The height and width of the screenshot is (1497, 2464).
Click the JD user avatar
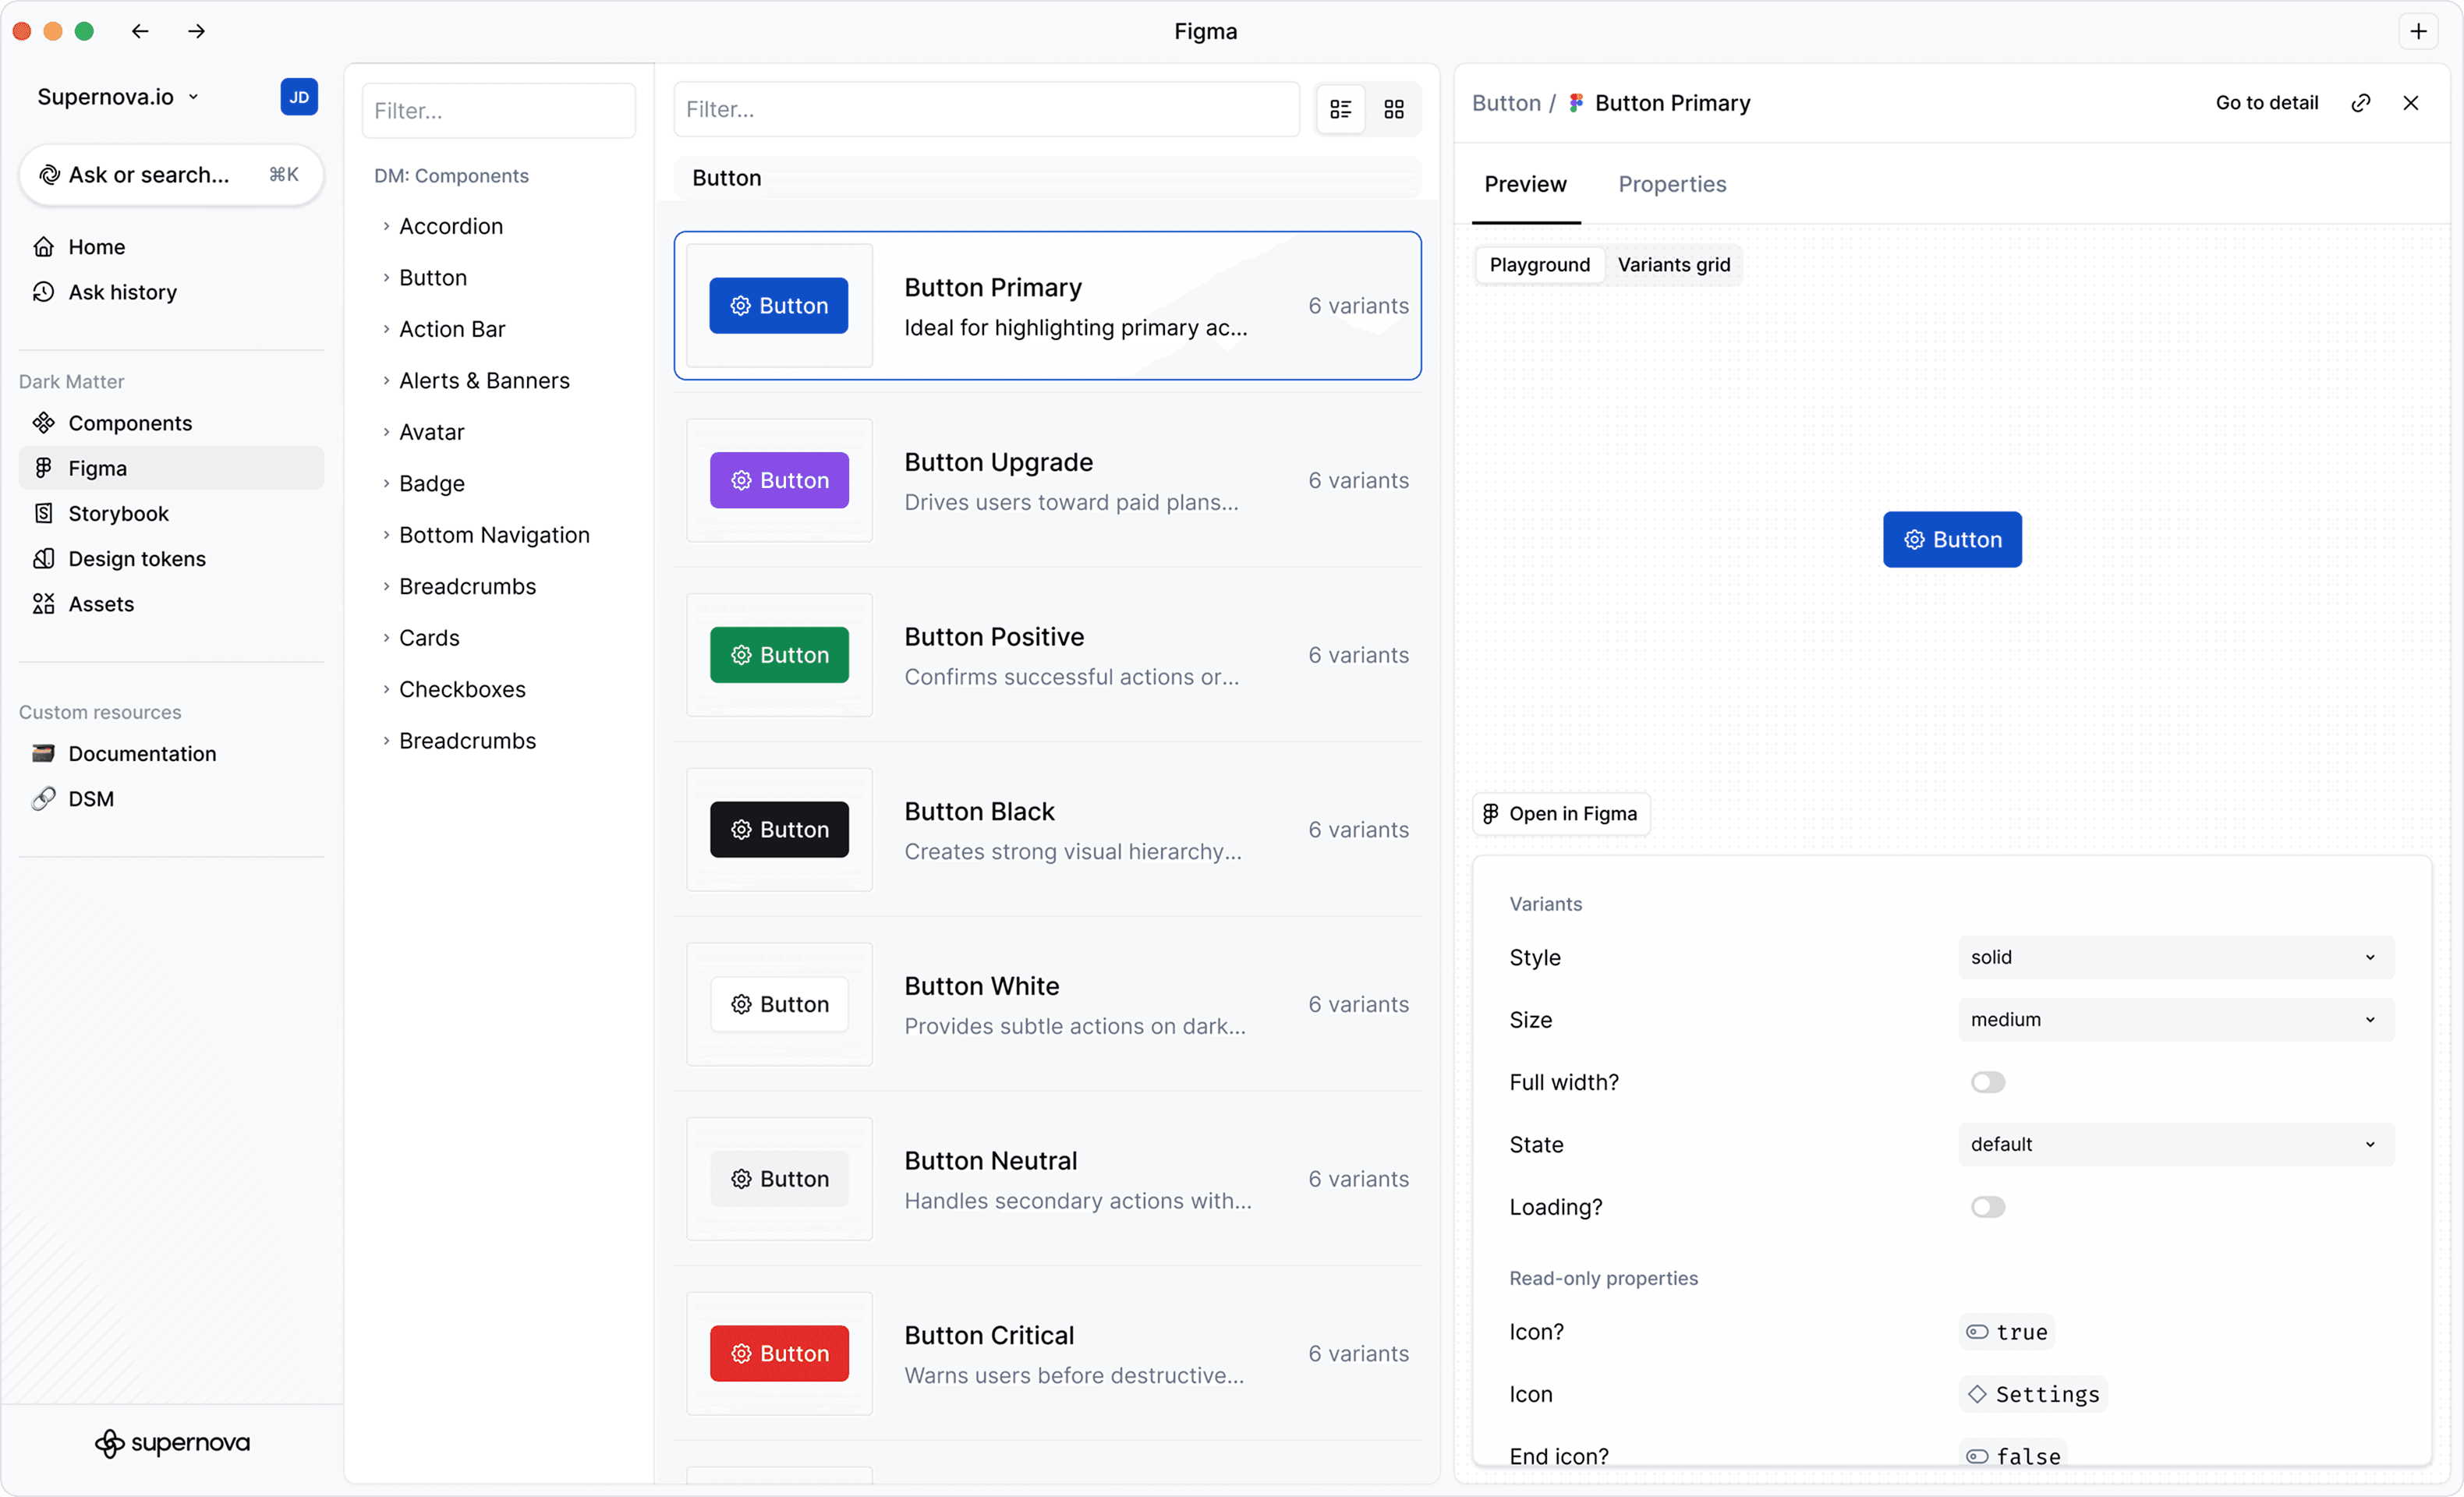pos(299,97)
